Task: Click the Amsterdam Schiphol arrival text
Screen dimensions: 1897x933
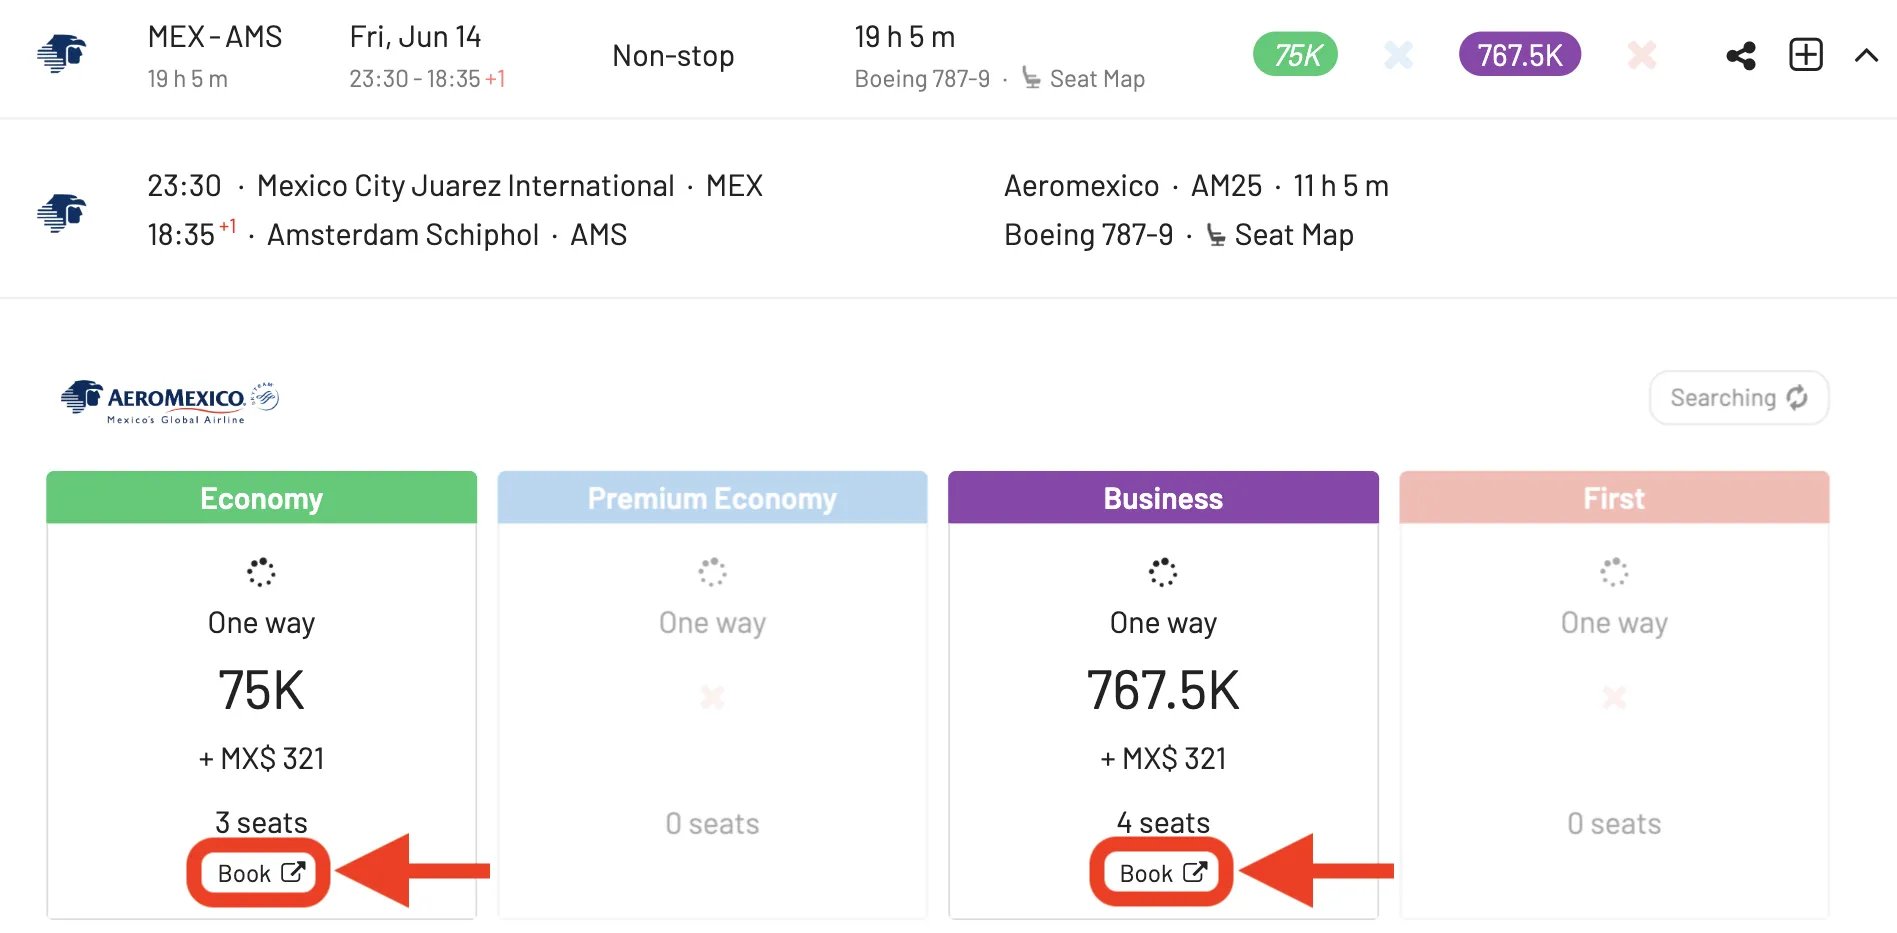Action: click(x=403, y=235)
